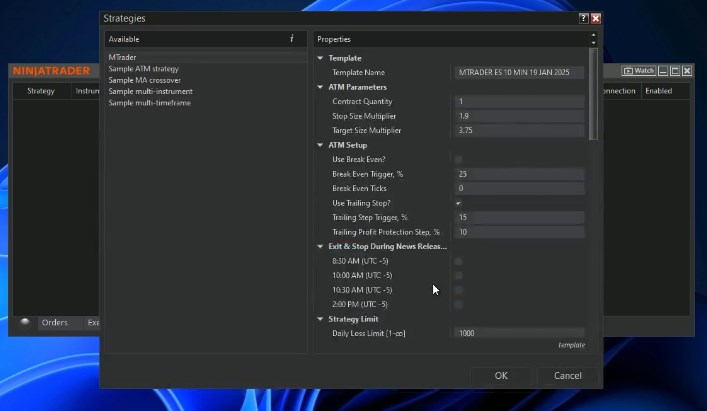
Task: Enable the 10:00 AM news exit checkbox
Action: 459,275
